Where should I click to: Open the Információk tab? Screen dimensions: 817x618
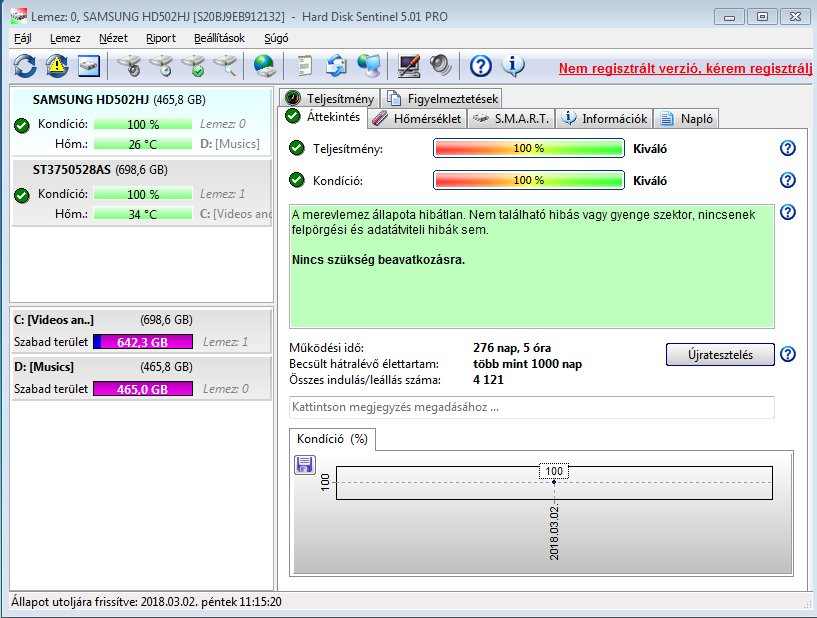click(x=604, y=119)
